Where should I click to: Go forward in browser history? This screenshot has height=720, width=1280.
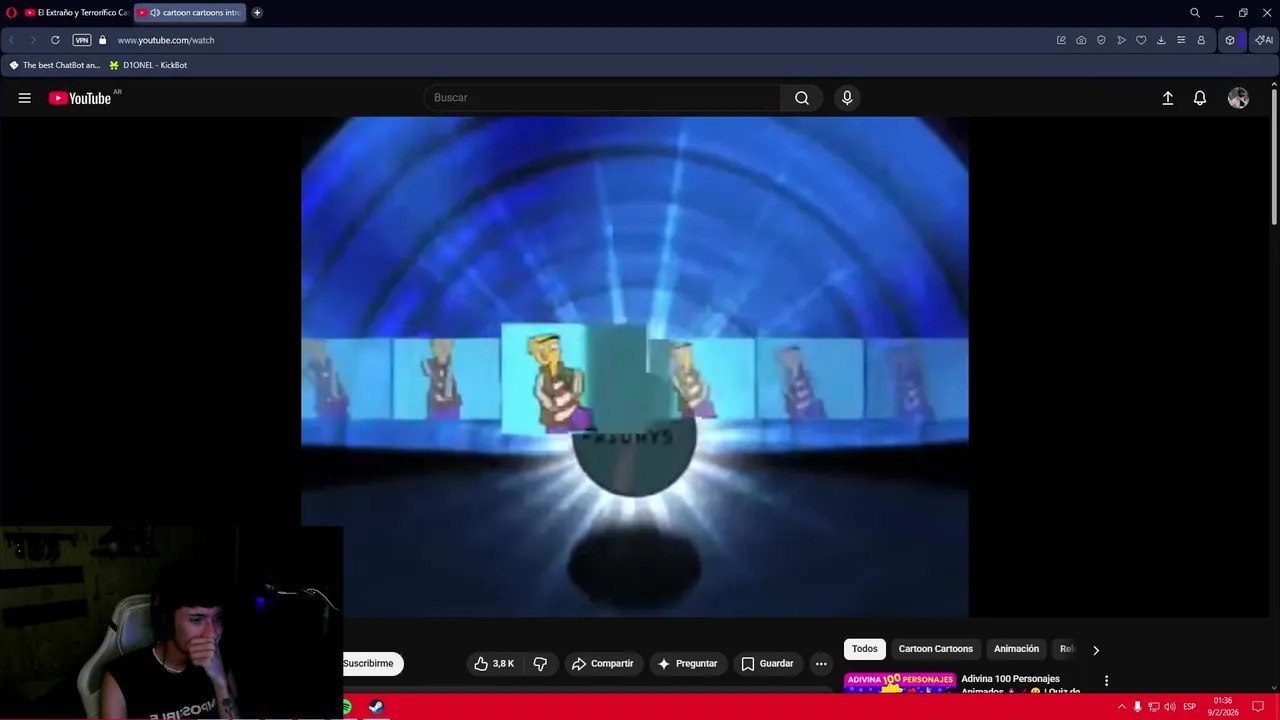[x=32, y=40]
